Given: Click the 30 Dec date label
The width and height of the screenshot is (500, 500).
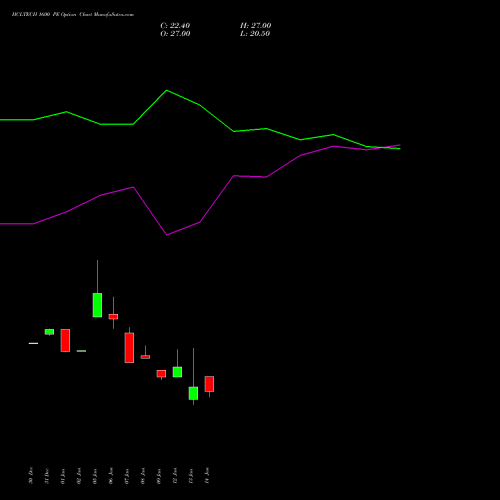Looking at the screenshot, I should [x=31, y=475].
